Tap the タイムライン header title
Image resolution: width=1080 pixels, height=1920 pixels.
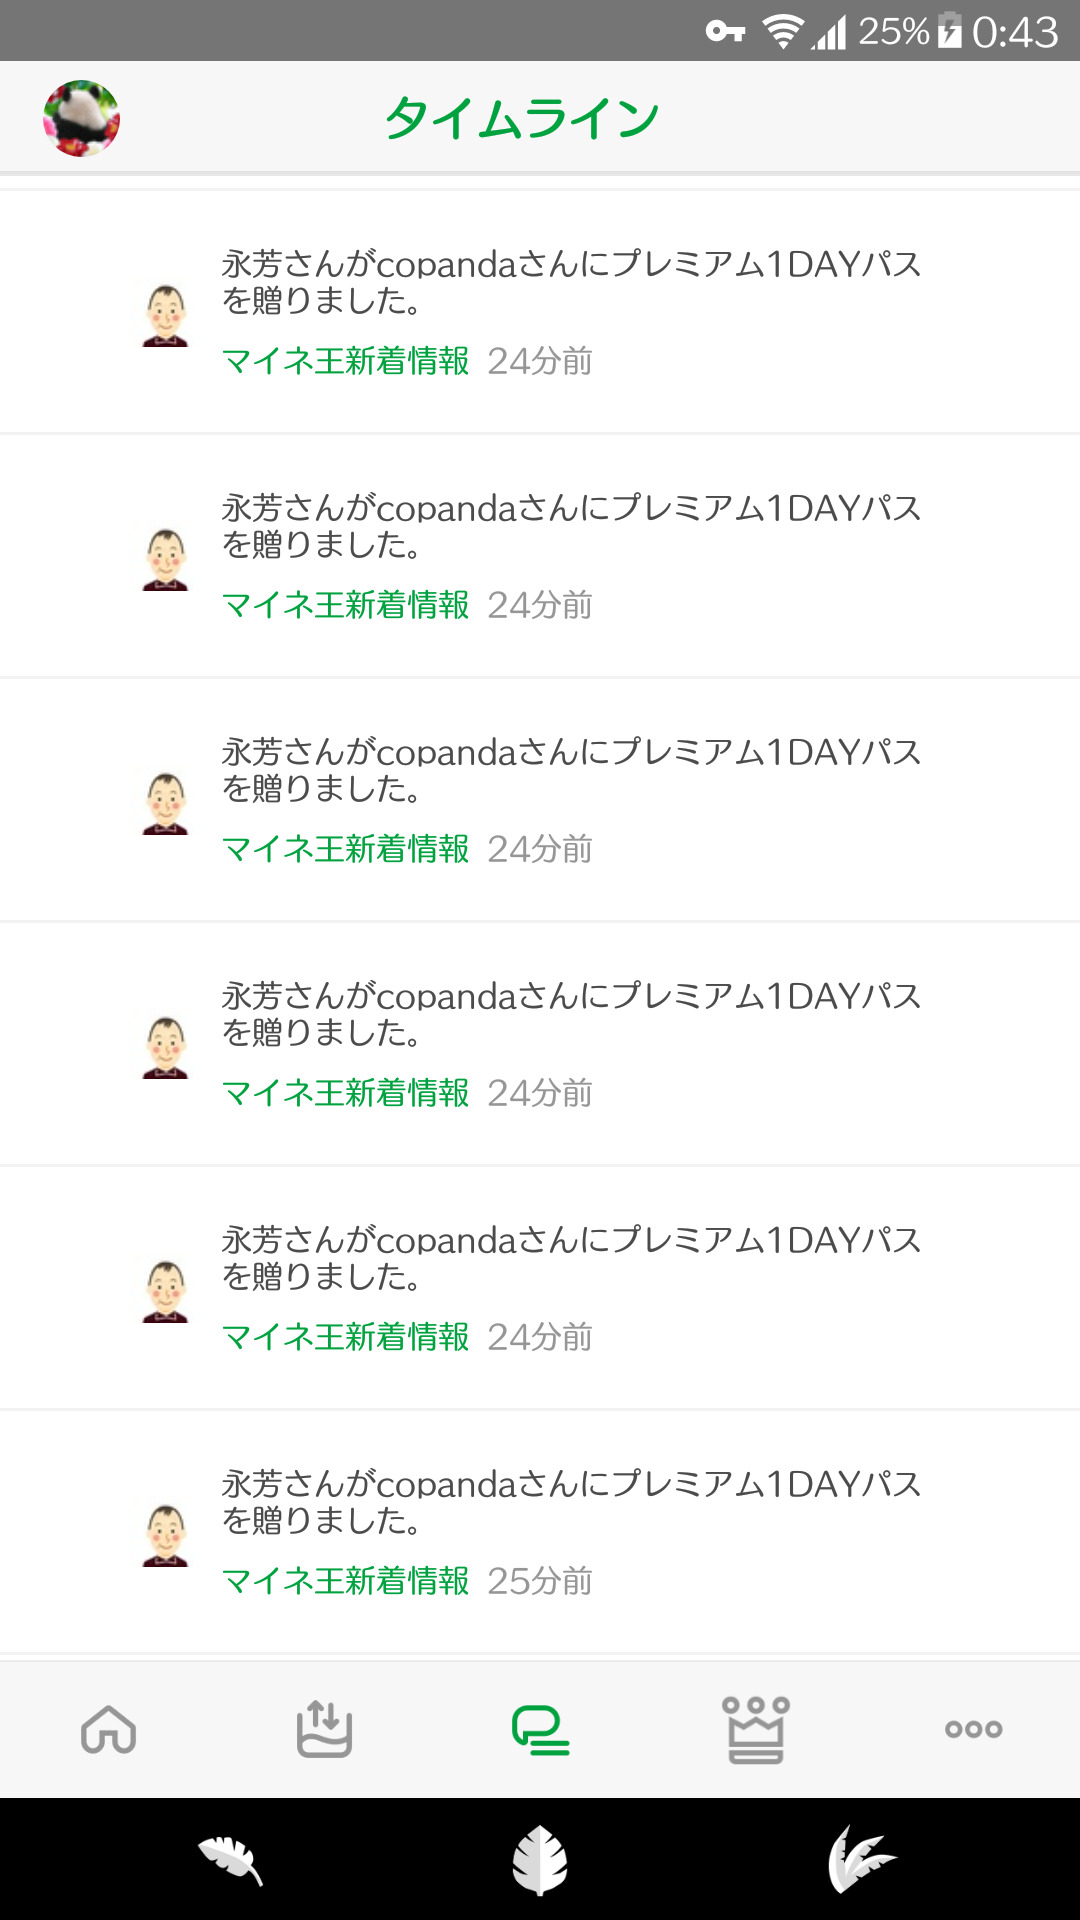pyautogui.click(x=522, y=118)
